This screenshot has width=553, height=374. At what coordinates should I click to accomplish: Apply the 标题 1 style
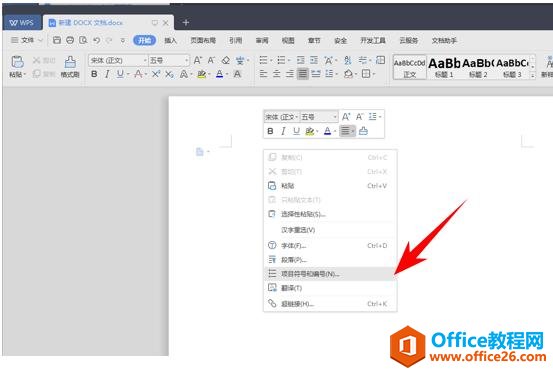pos(444,67)
